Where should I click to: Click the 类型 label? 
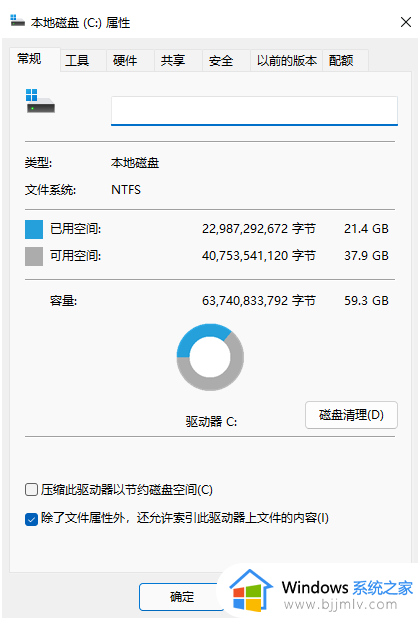39,163
